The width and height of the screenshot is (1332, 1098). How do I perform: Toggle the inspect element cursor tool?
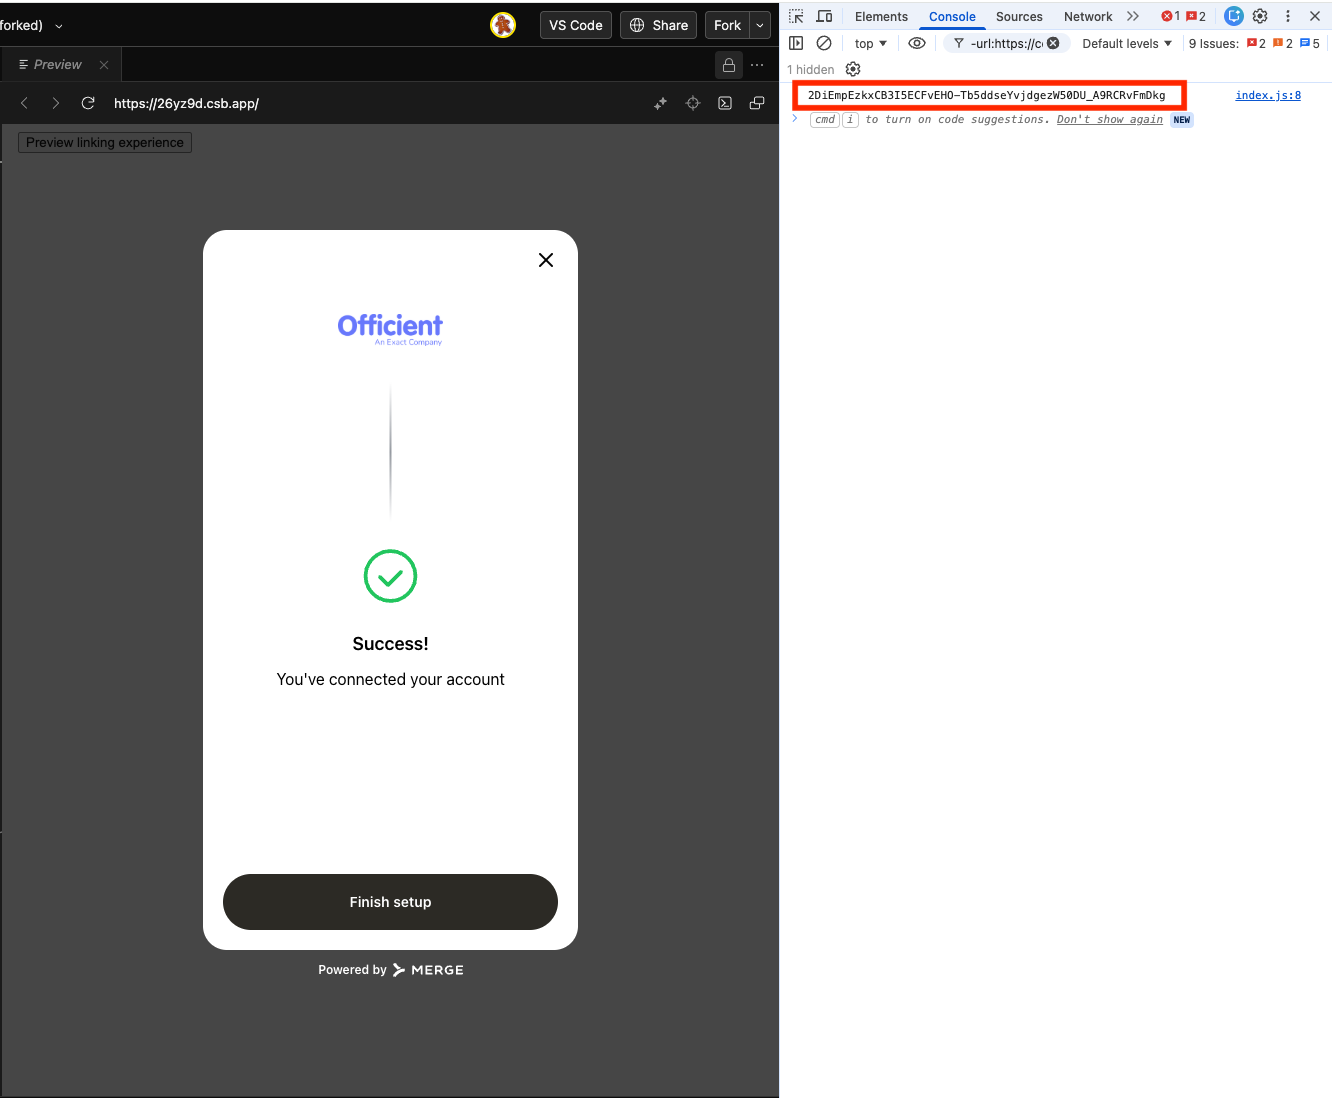(796, 16)
